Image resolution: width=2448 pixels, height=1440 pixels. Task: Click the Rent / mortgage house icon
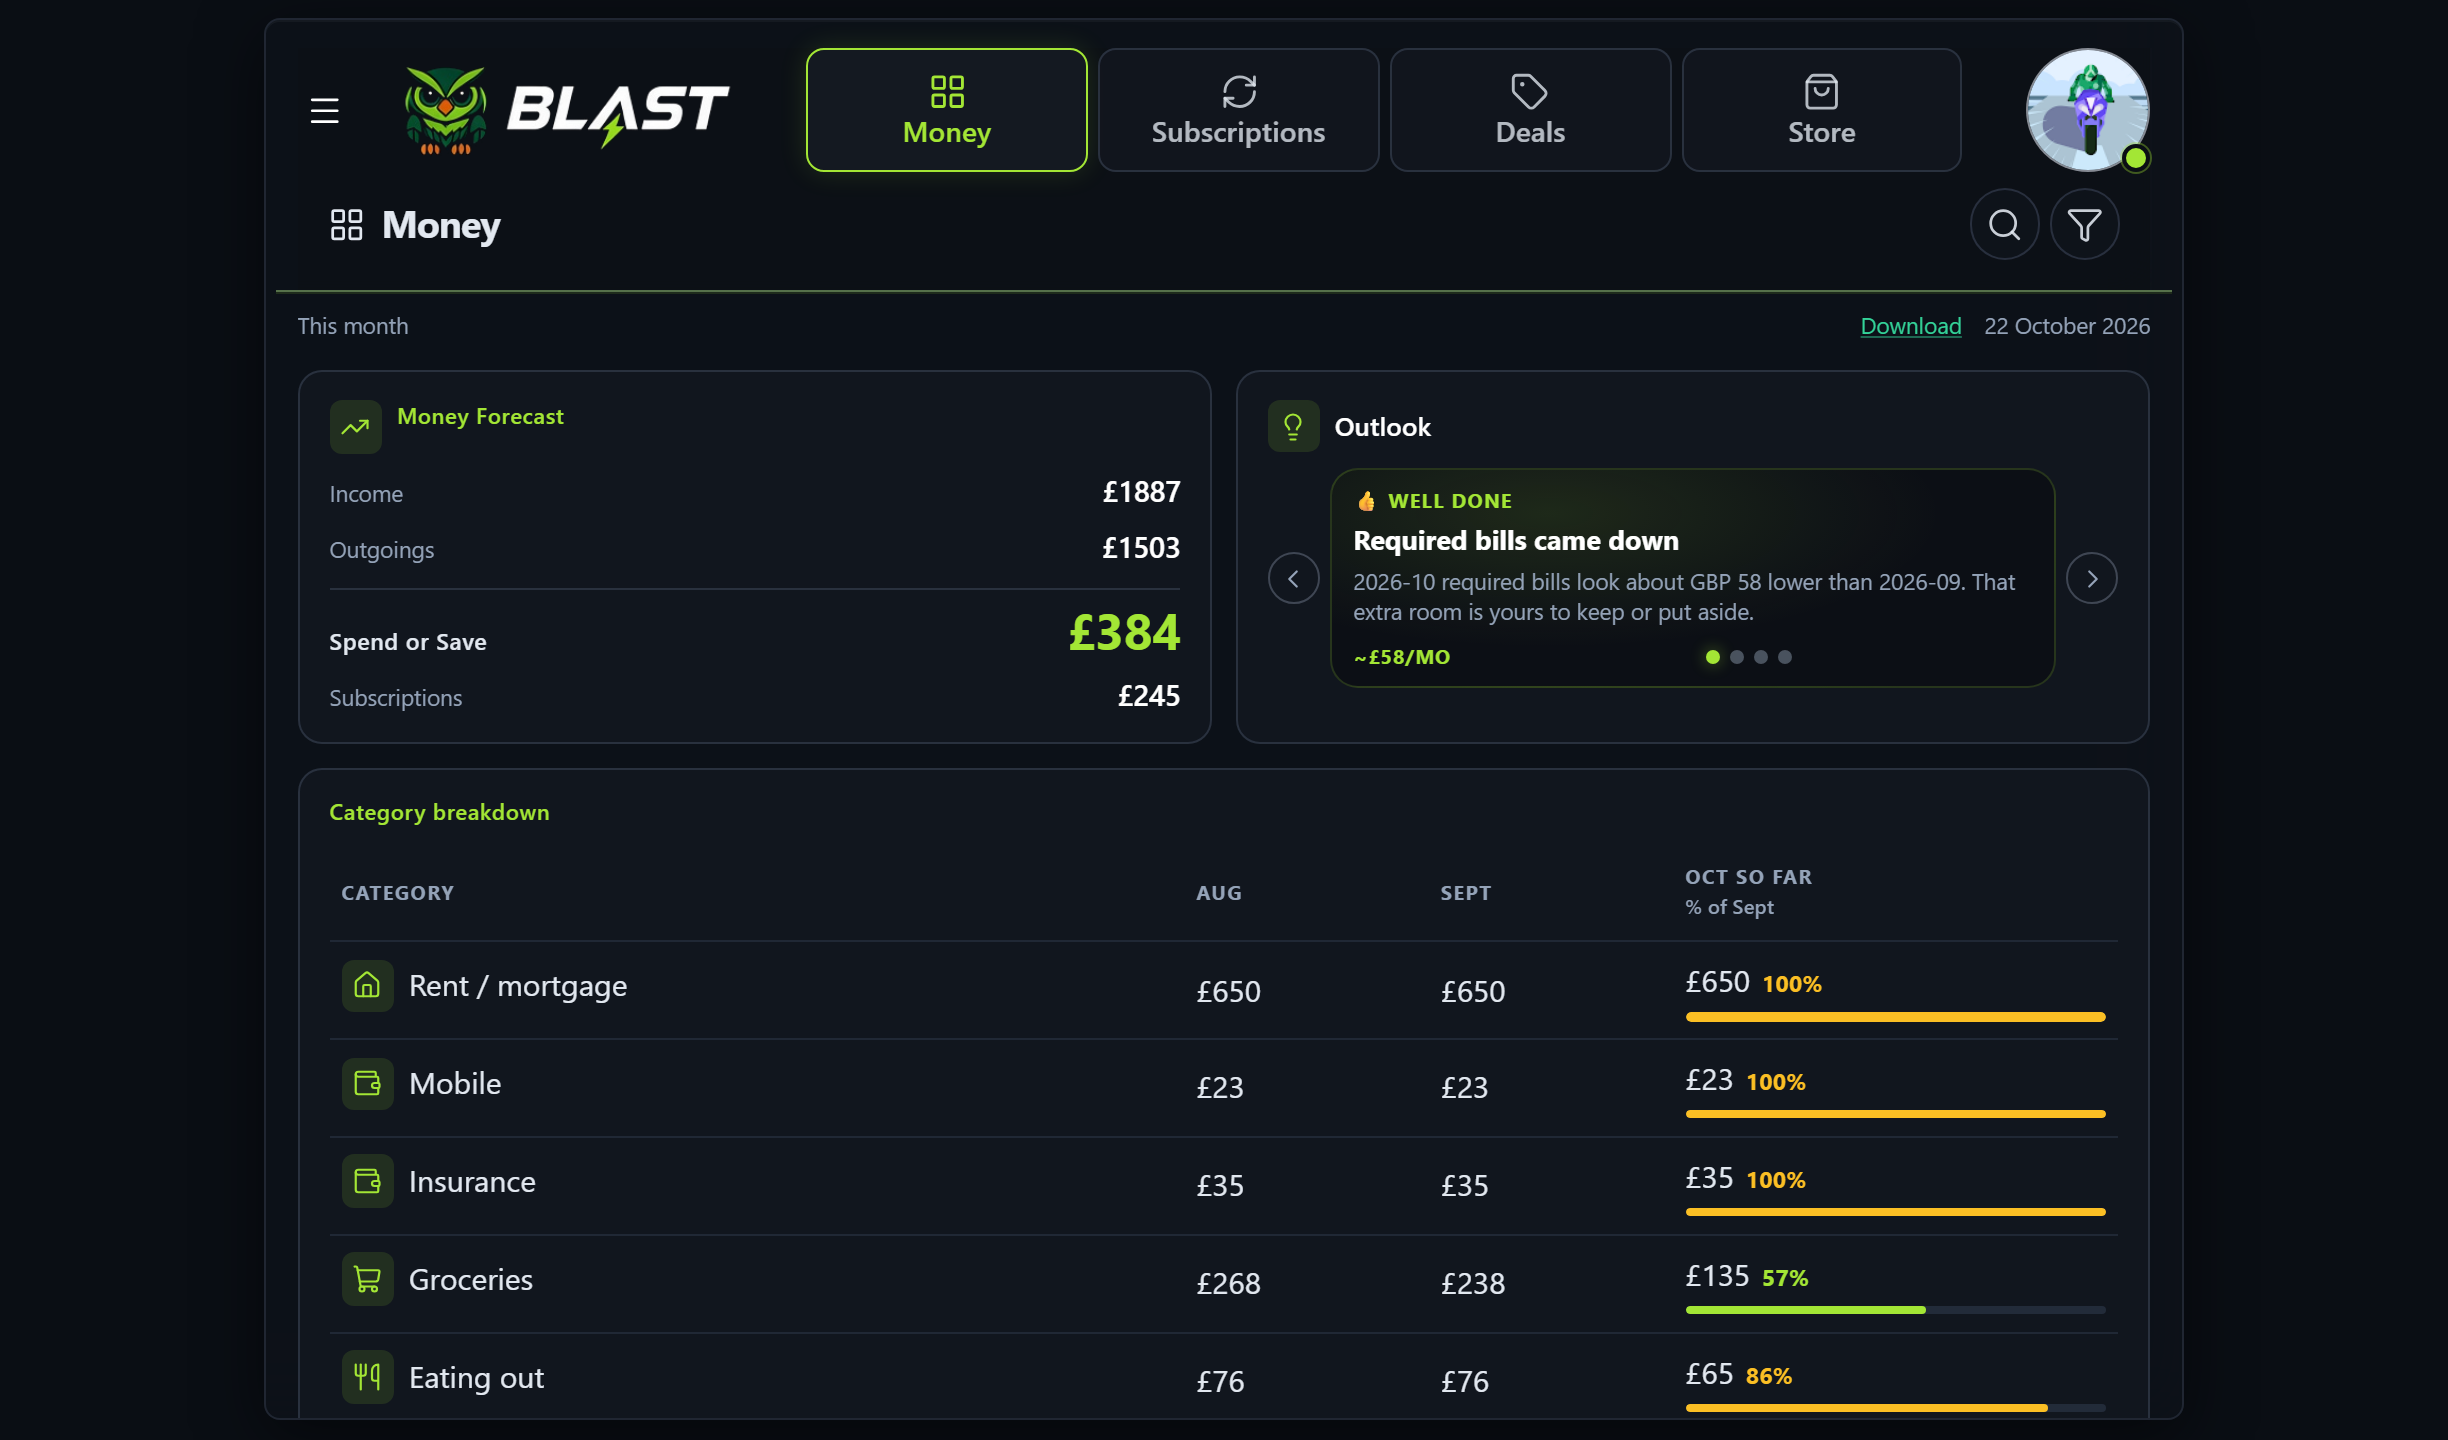367,986
